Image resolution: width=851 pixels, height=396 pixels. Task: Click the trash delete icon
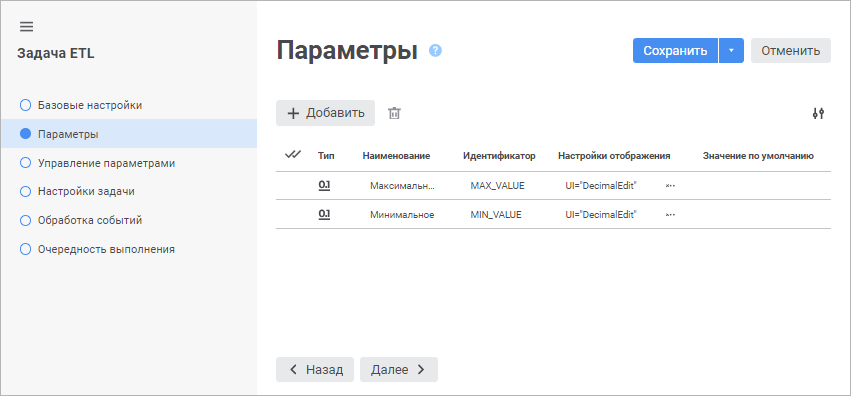click(394, 113)
